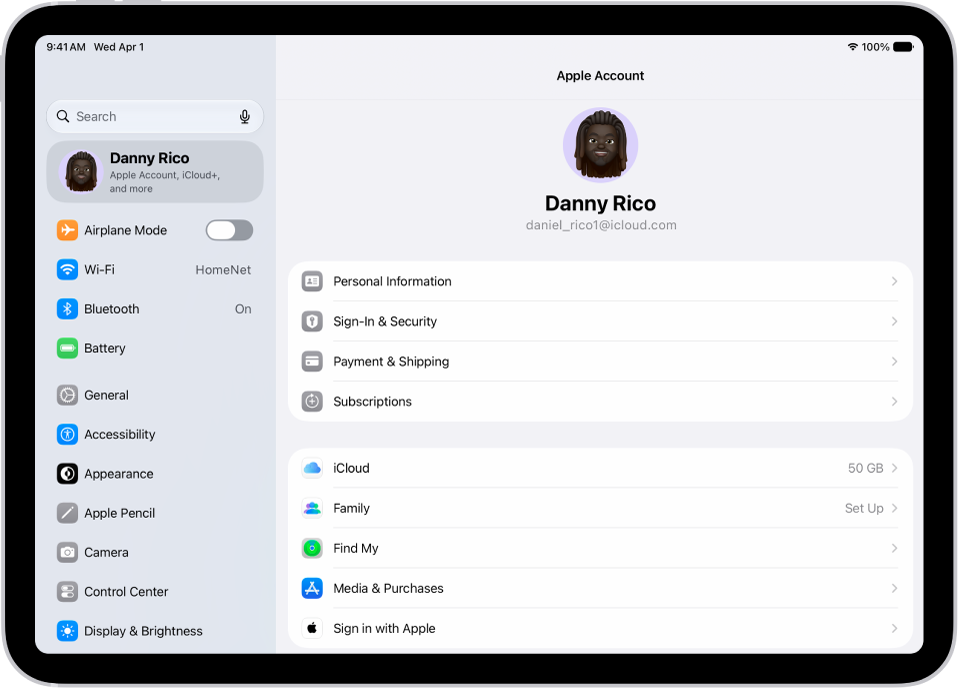This screenshot has width=960, height=690.
Task: Tap the microphone dictation icon in search
Action: coord(245,116)
